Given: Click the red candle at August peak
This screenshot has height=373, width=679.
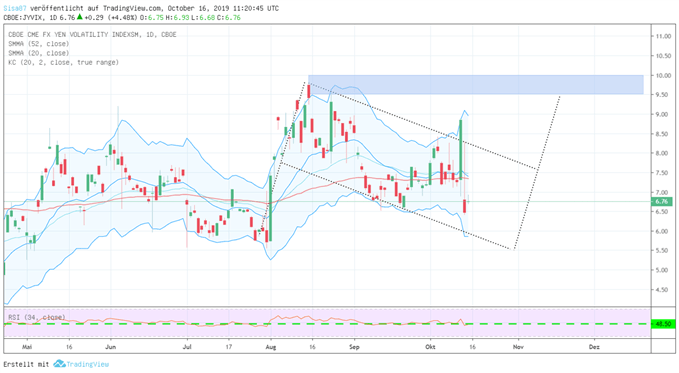Looking at the screenshot, I should click(308, 91).
